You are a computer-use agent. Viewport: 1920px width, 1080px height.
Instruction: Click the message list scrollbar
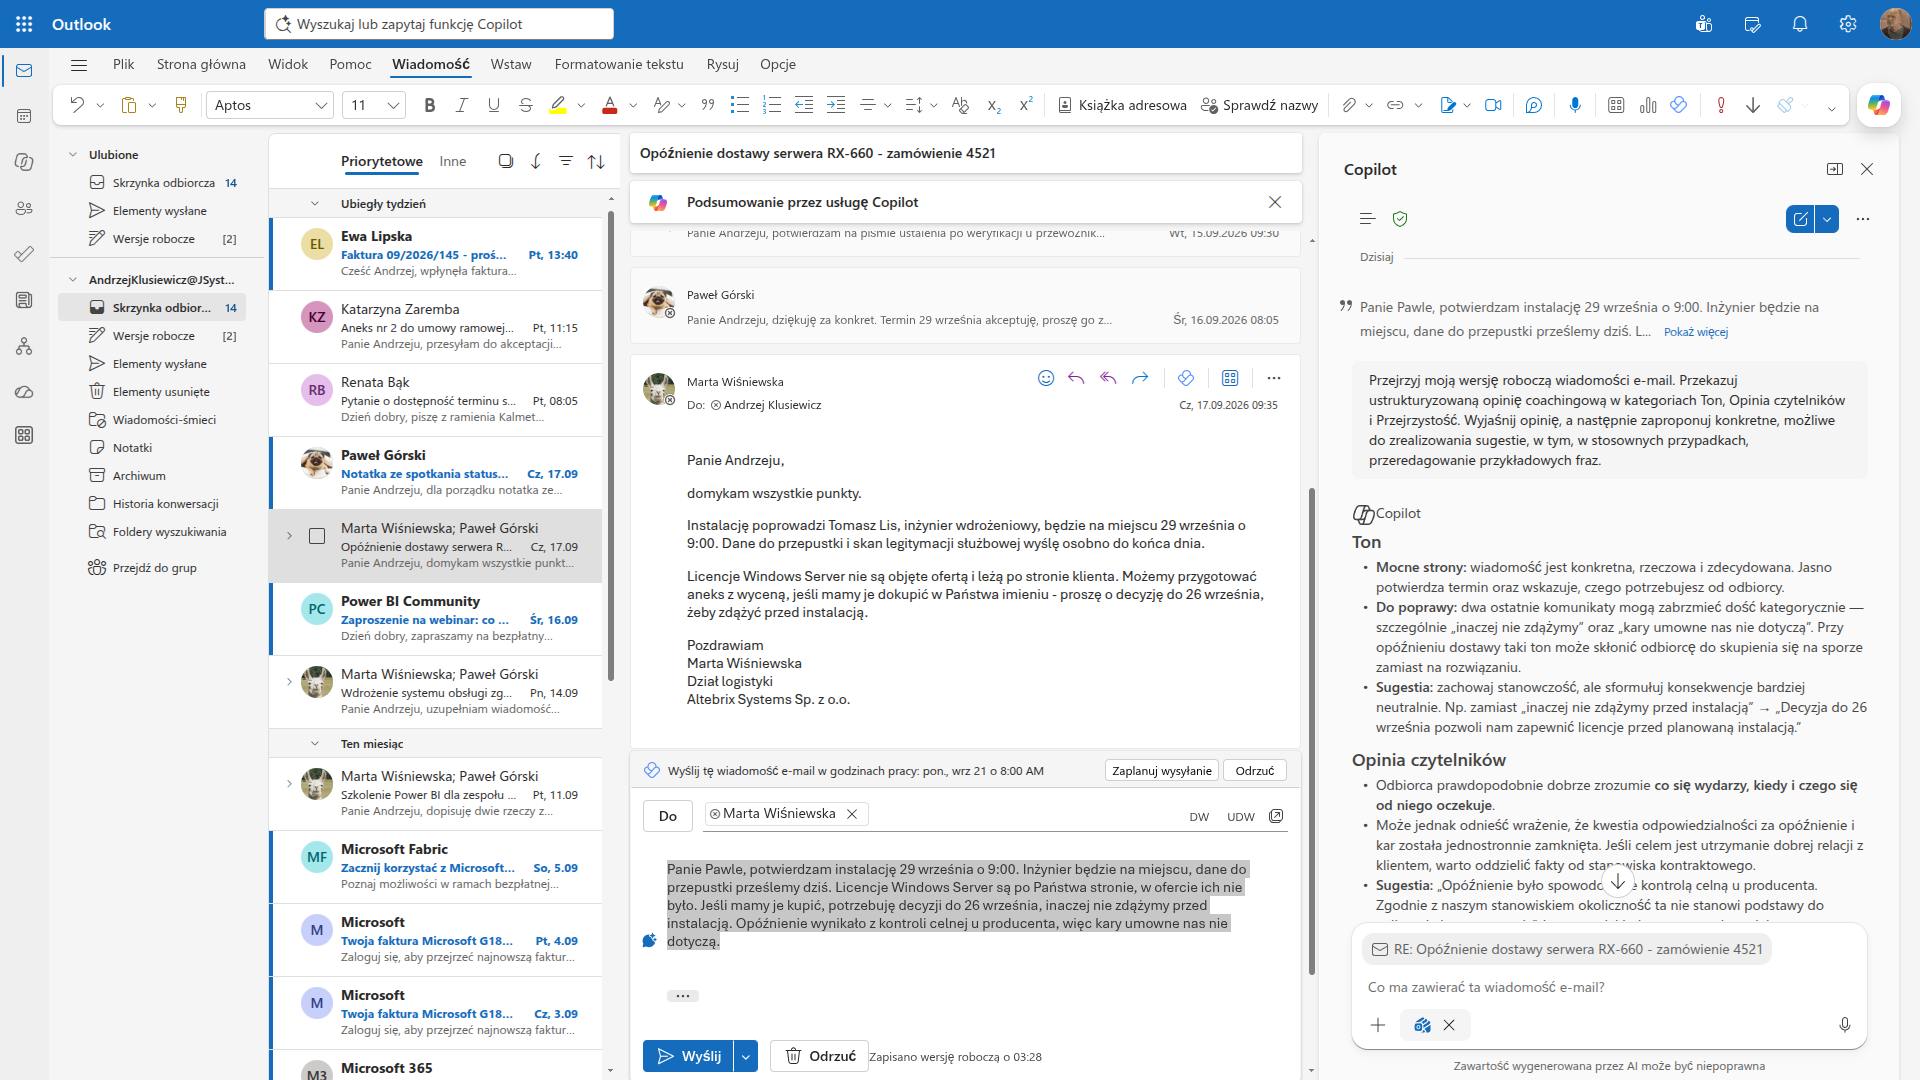point(610,445)
